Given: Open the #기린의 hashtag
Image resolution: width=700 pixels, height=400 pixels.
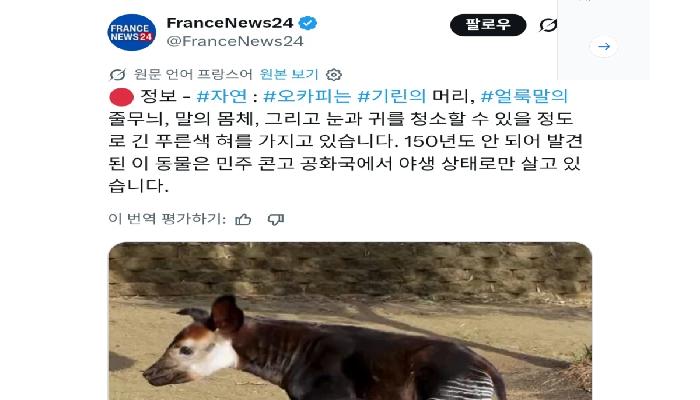Looking at the screenshot, I should 392,96.
